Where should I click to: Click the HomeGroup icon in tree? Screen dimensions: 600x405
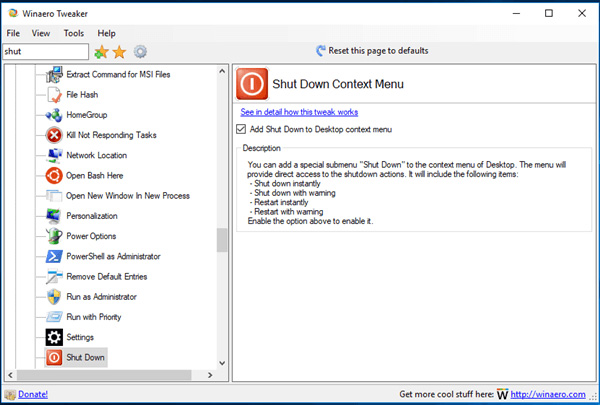(x=54, y=115)
